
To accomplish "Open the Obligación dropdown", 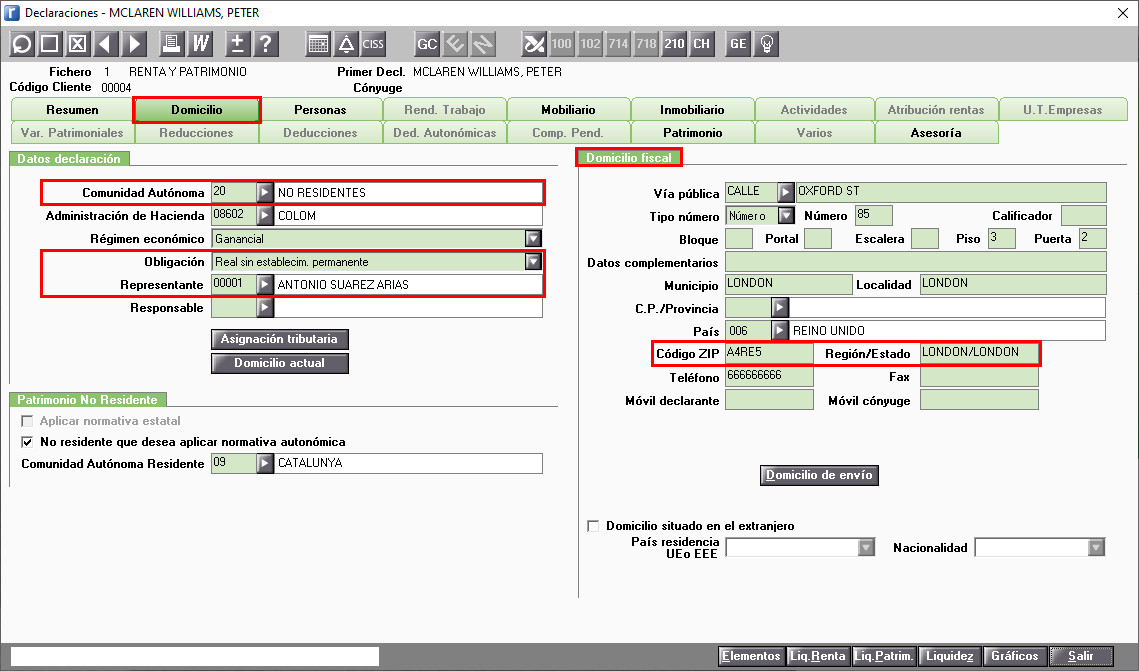I will 533,261.
